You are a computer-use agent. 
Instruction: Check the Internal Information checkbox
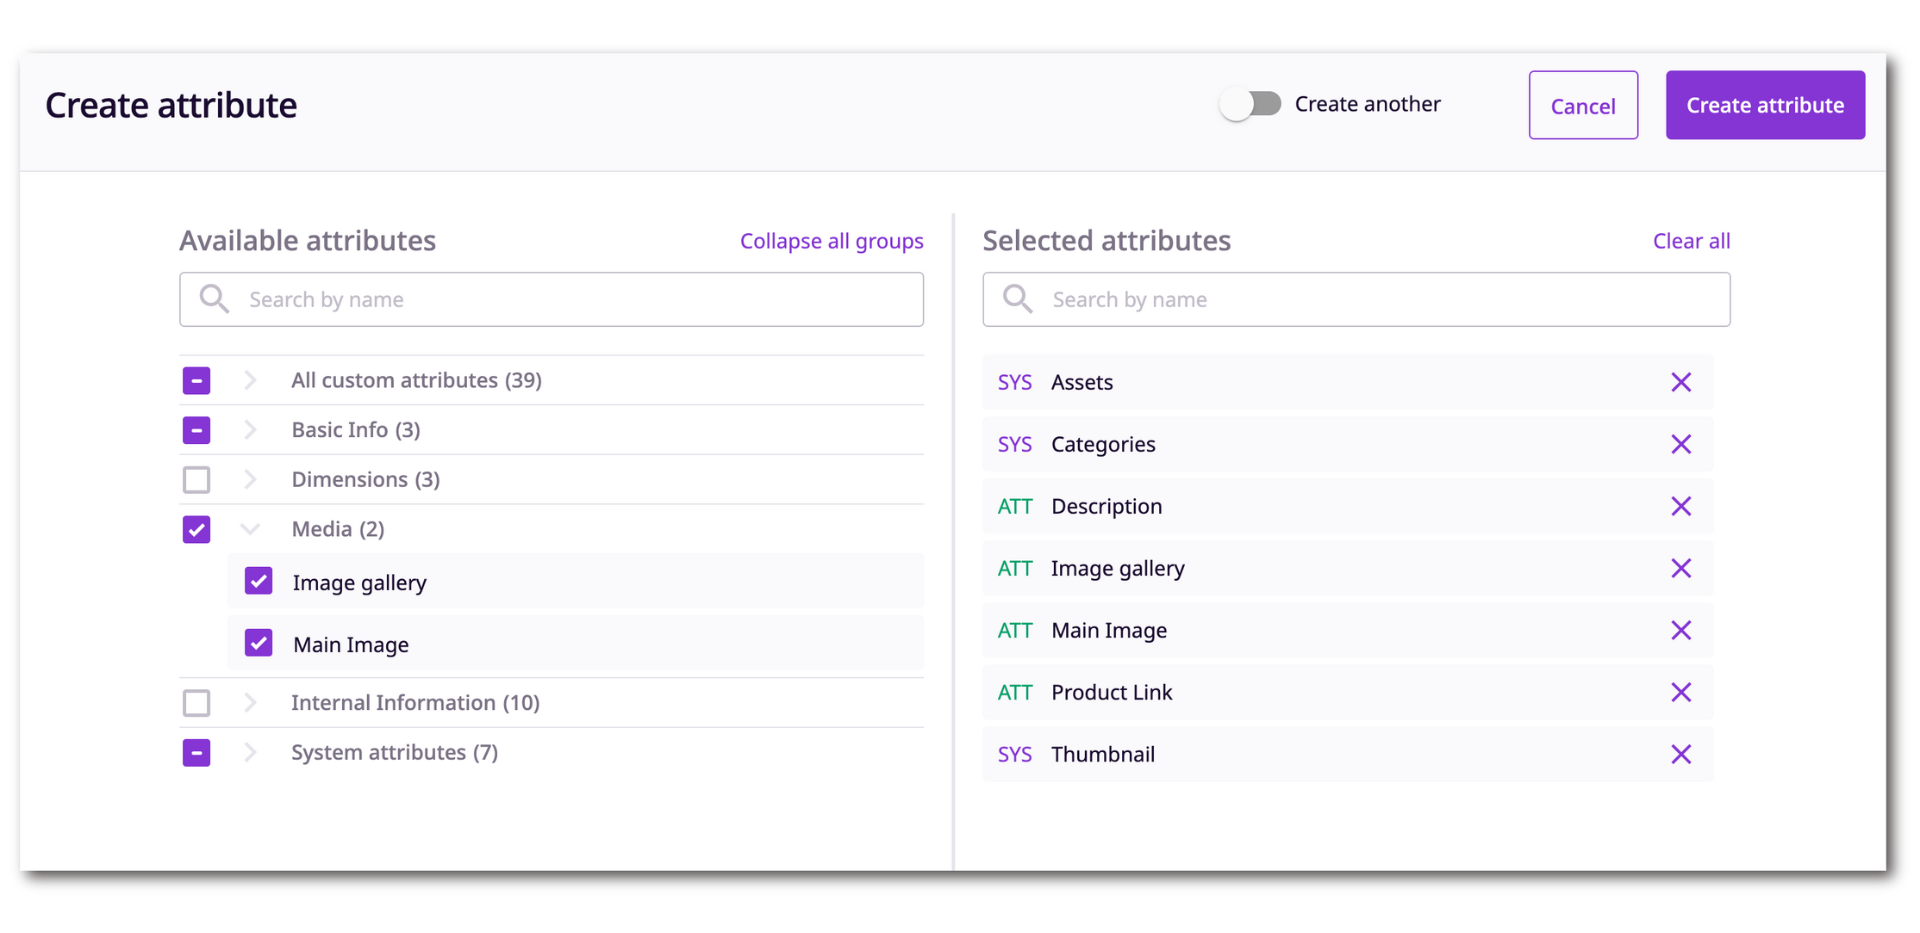coord(197,703)
